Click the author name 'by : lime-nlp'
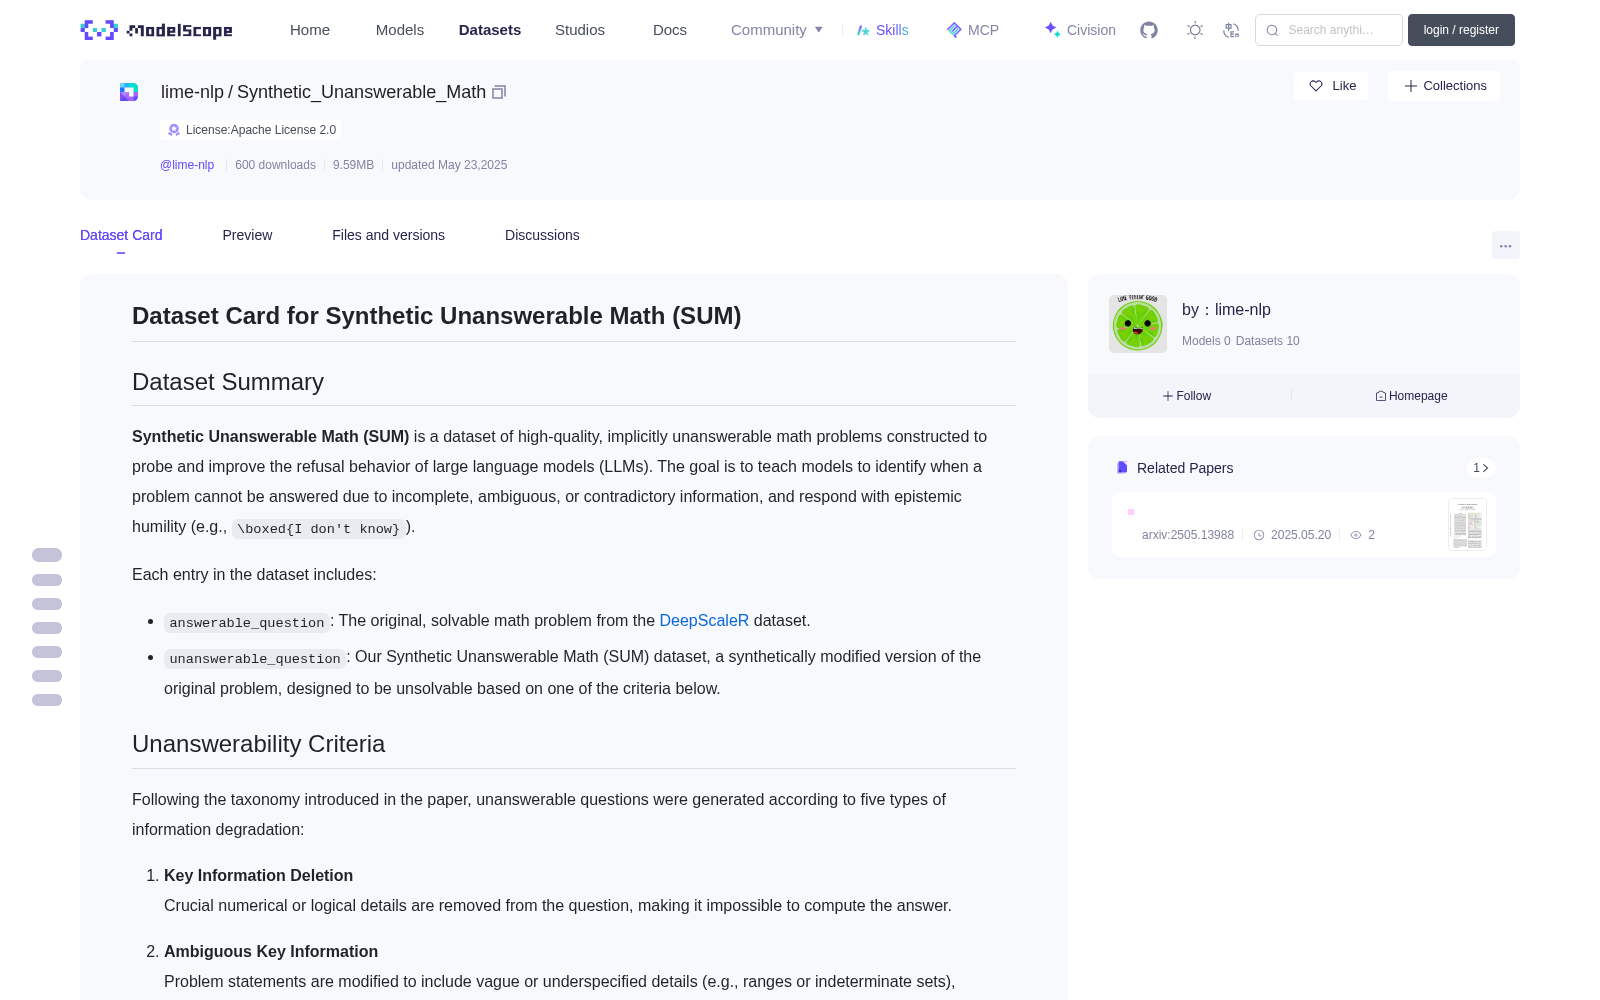This screenshot has height=1000, width=1600. [x=1226, y=310]
